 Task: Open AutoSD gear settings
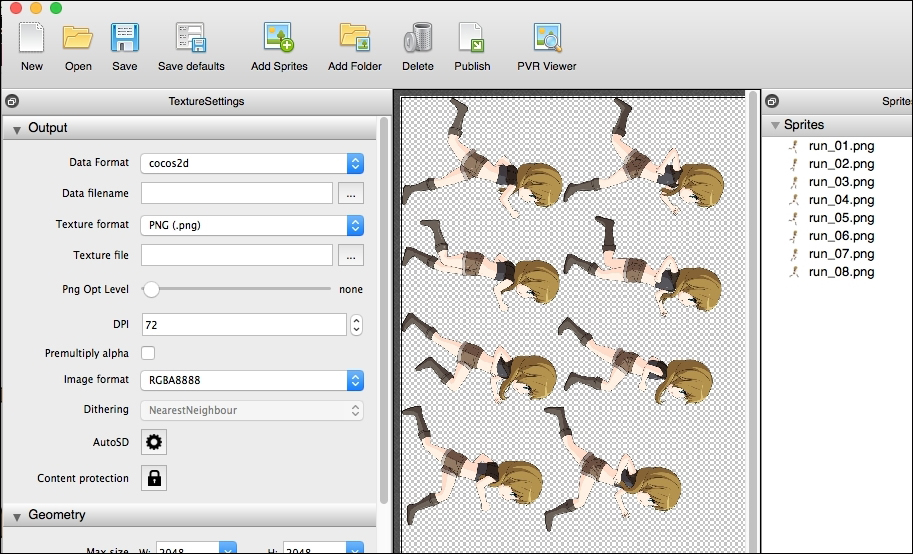154,442
